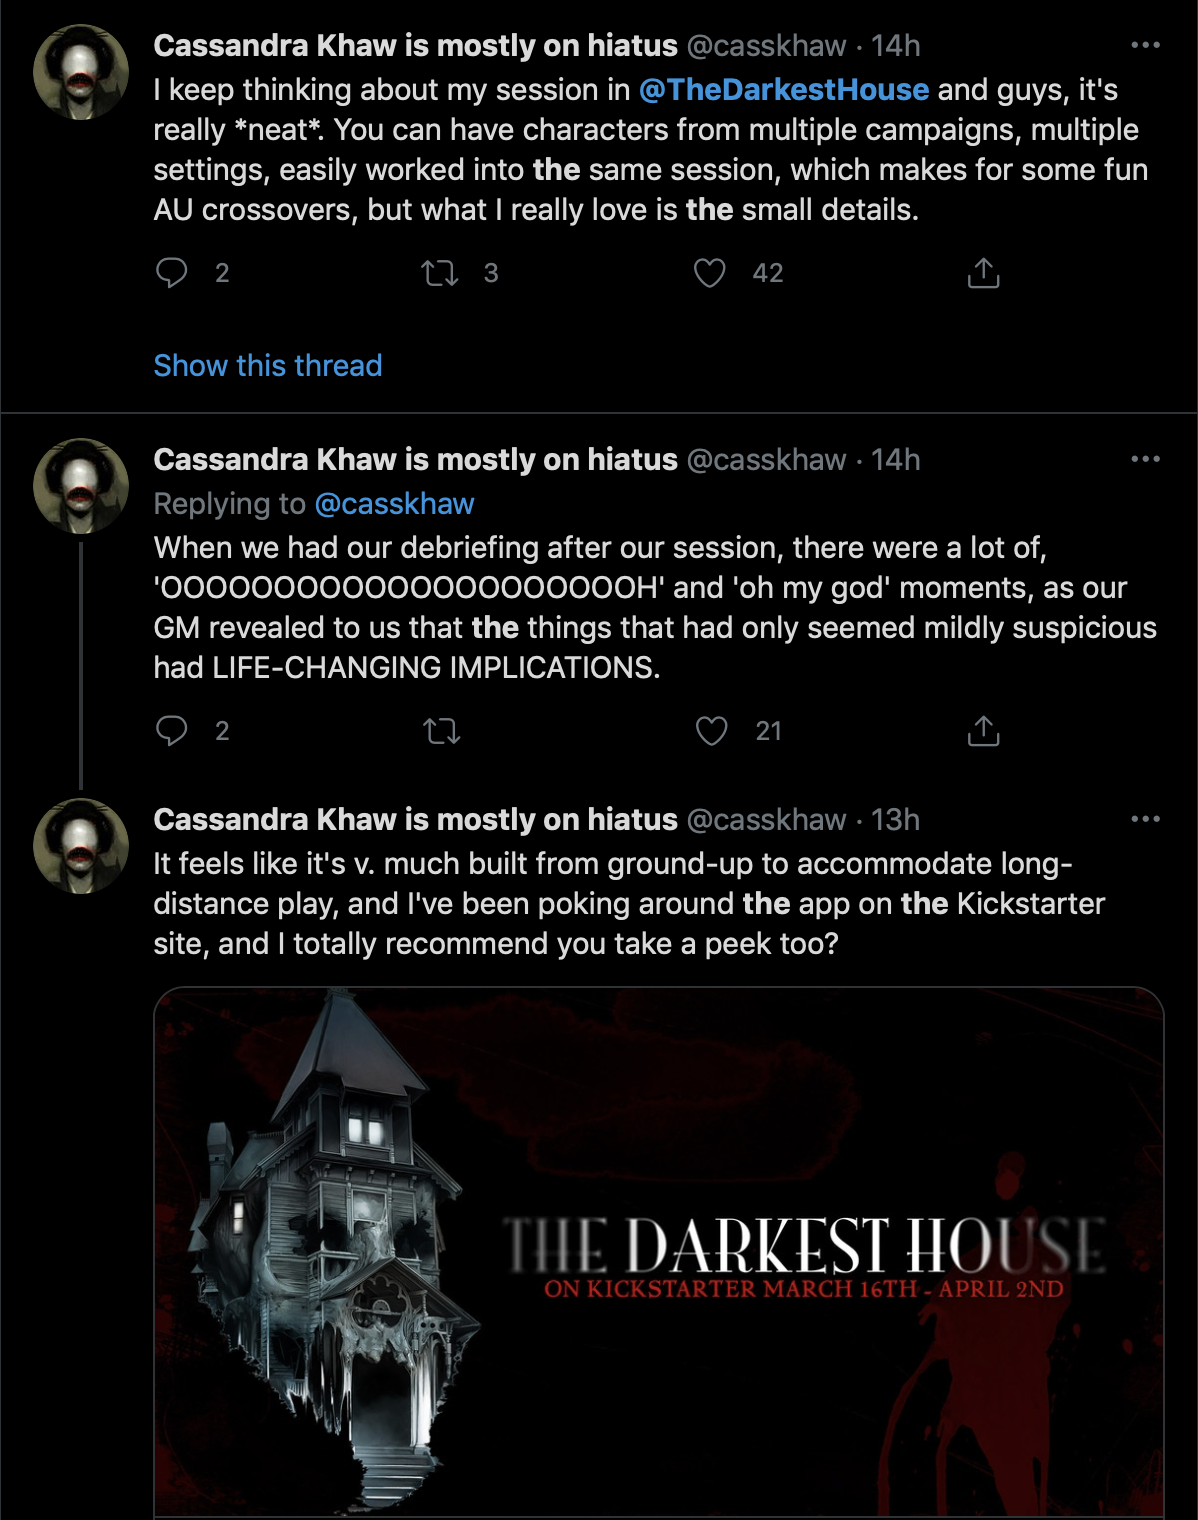Reply to the debriefing tweet

172,731
